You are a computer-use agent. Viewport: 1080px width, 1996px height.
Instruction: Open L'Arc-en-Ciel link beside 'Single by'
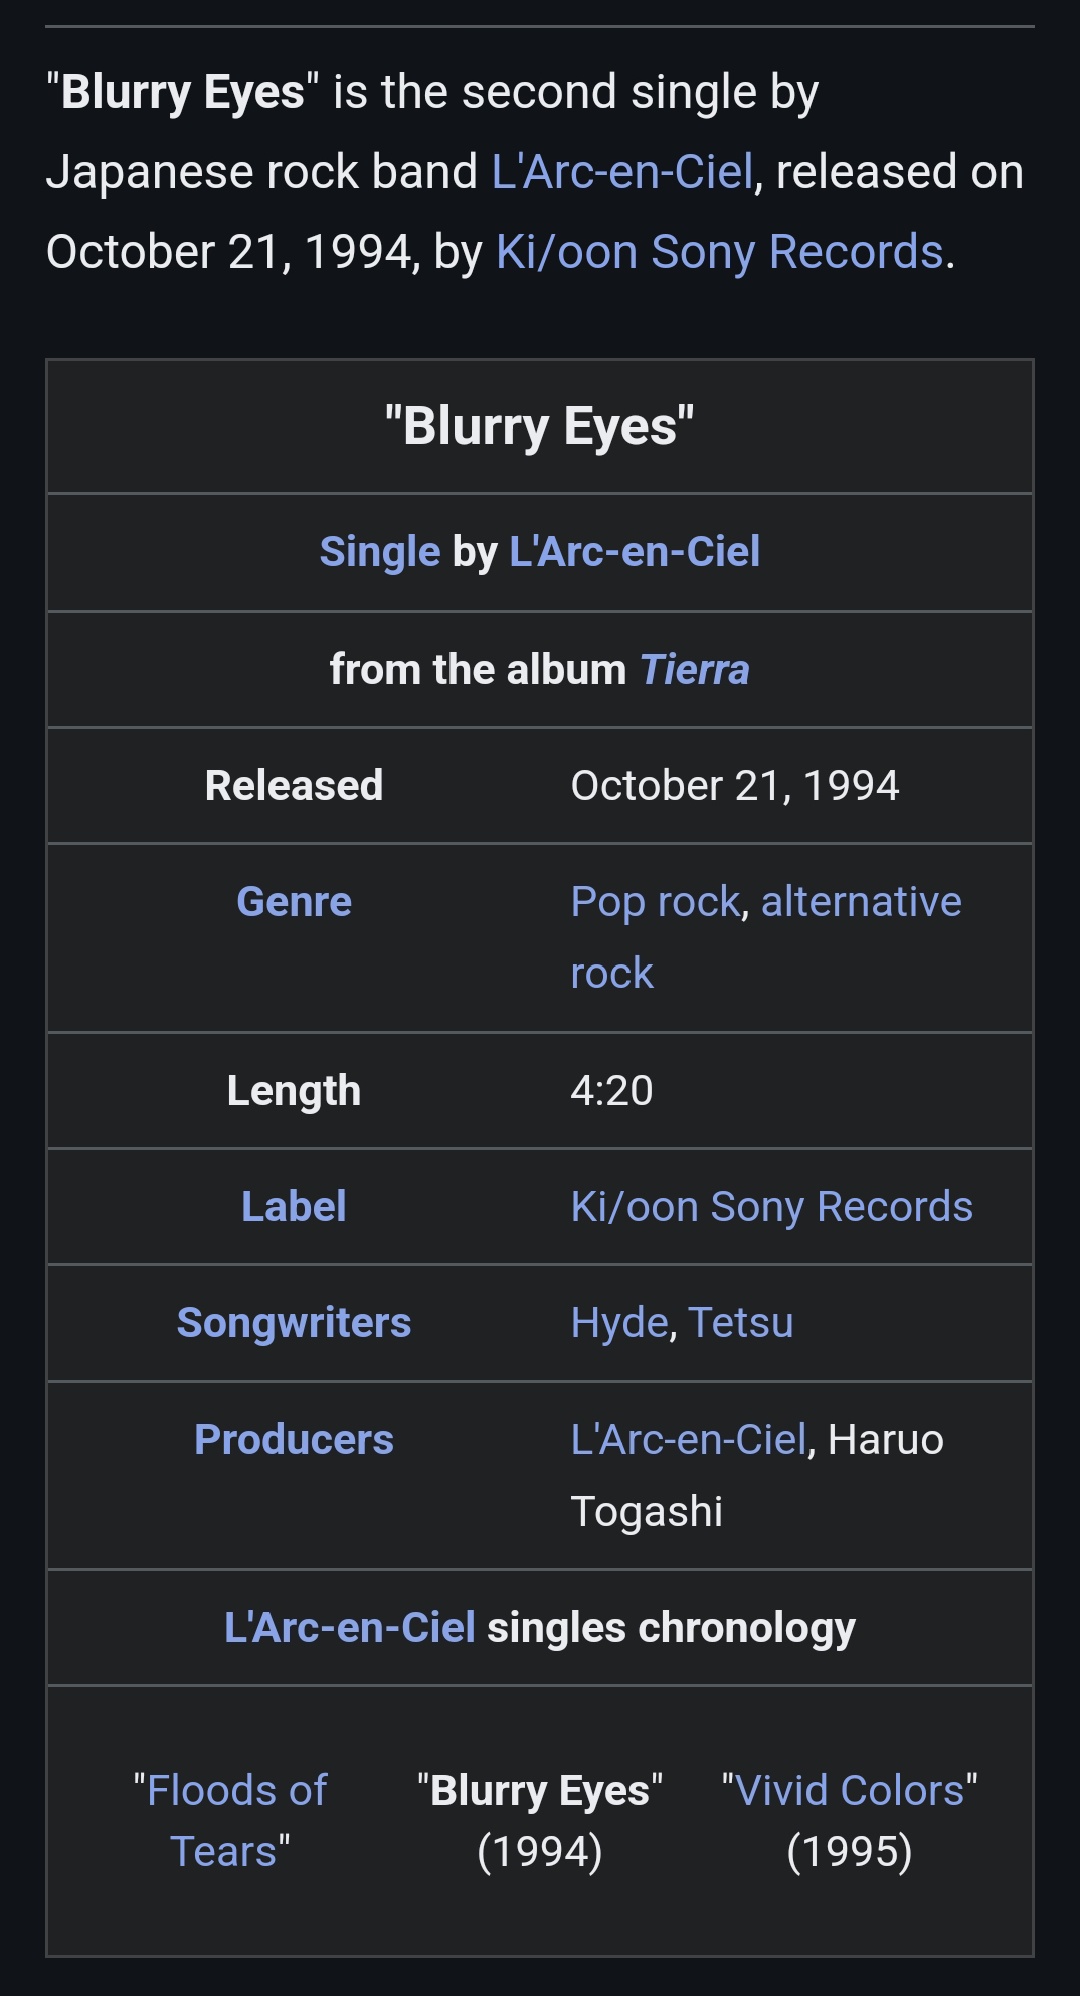[x=634, y=552]
